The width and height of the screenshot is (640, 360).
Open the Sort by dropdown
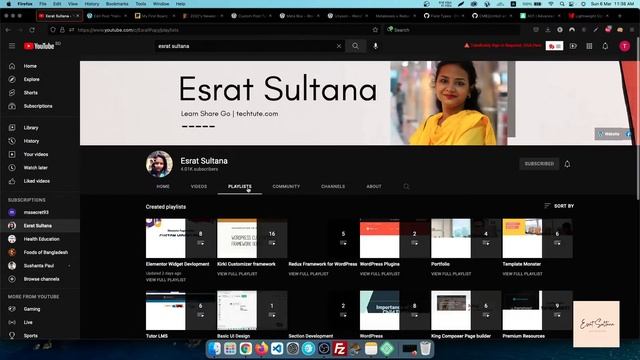(x=559, y=206)
